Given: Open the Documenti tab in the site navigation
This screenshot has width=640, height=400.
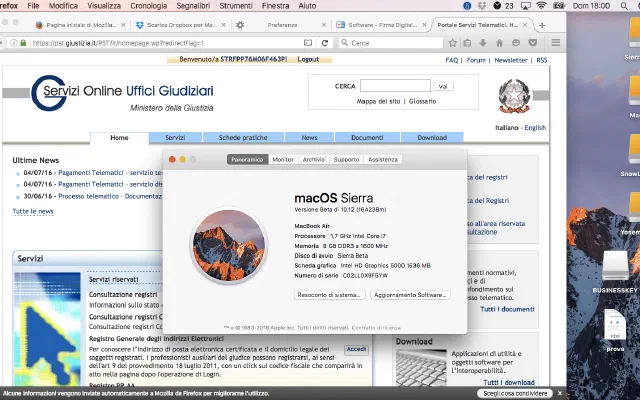Looking at the screenshot, I should click(x=367, y=138).
